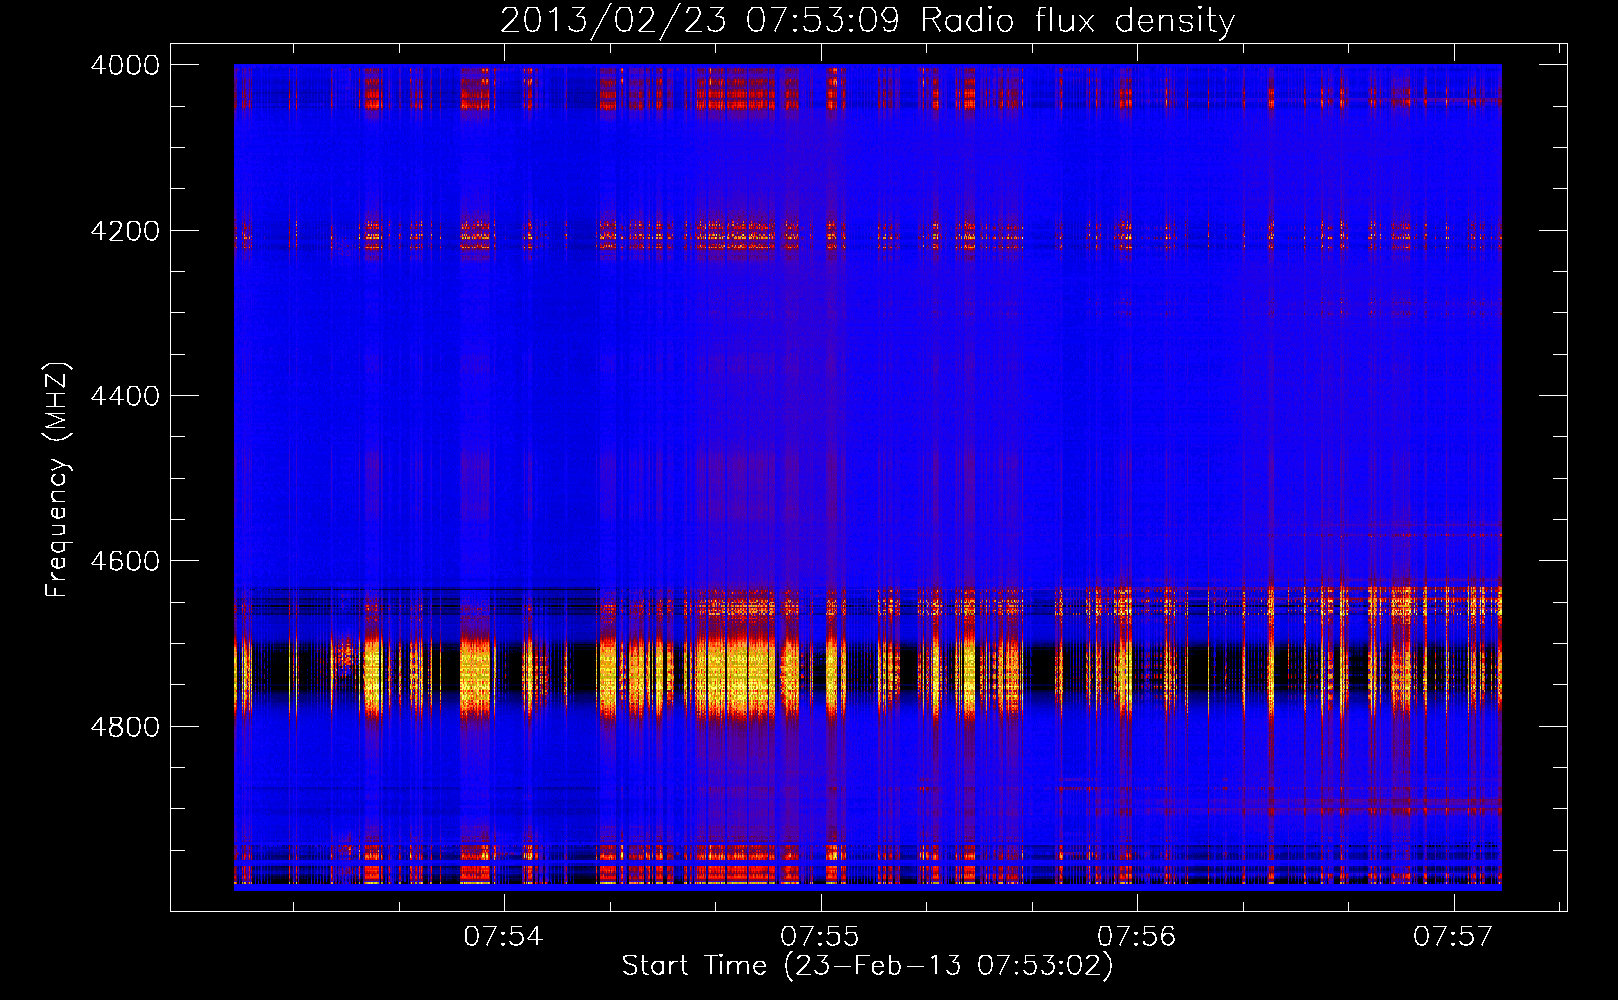
Task: Select the 4200 frequency axis label
Action: coord(125,231)
